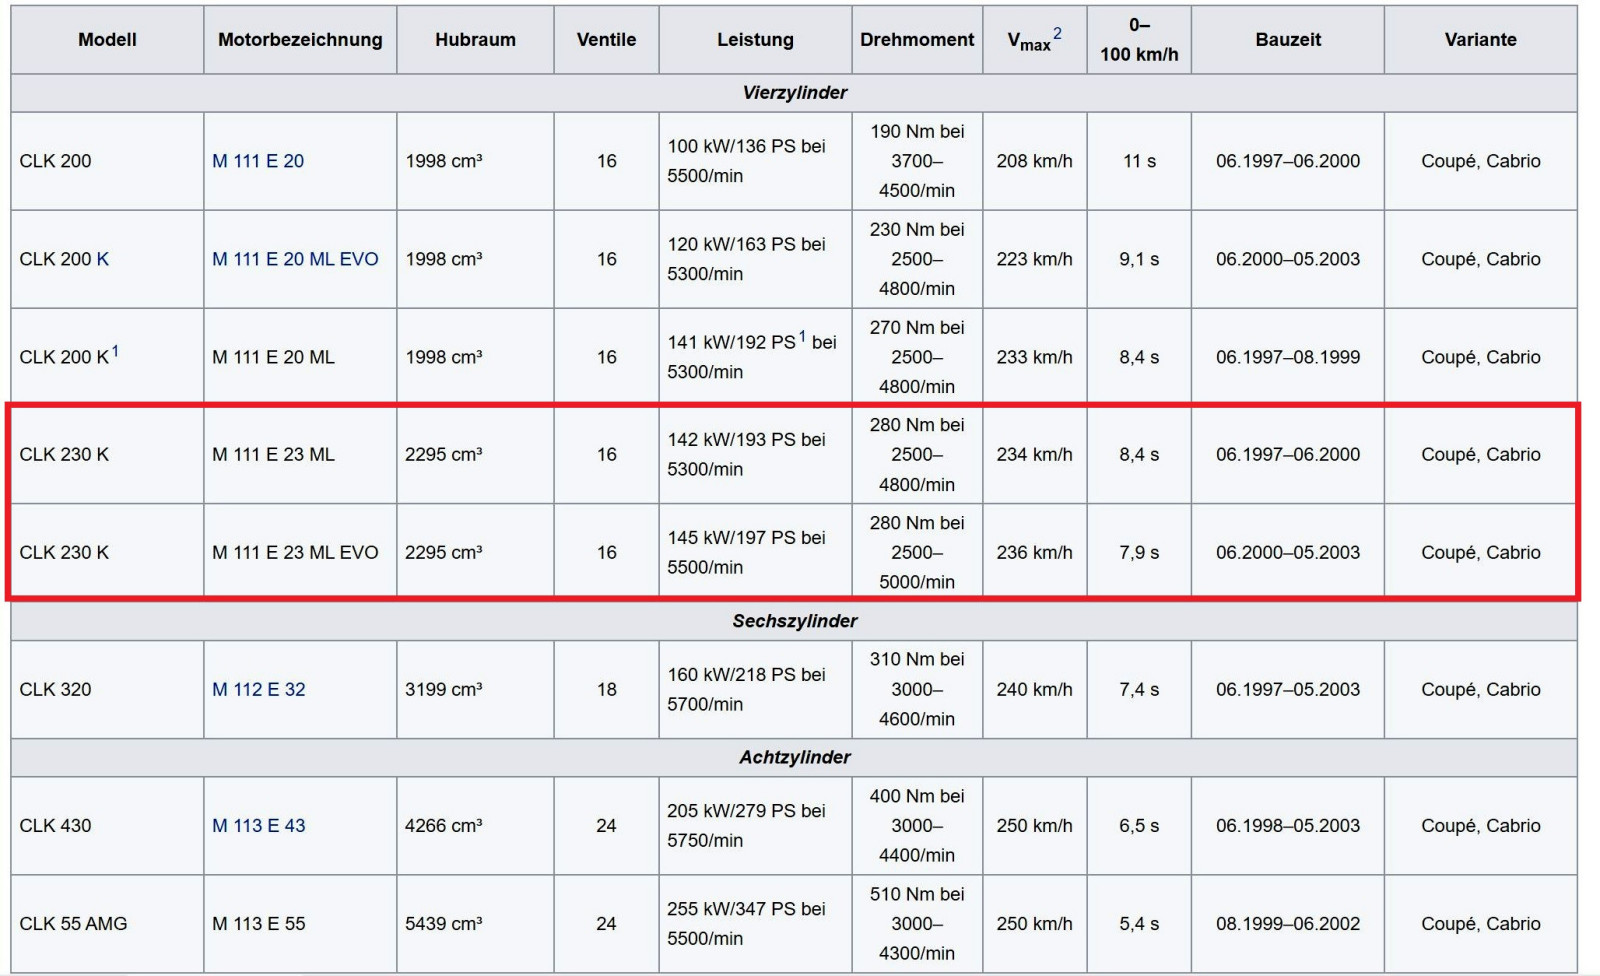Open the M 113 E 43 engine link

[x=259, y=826]
